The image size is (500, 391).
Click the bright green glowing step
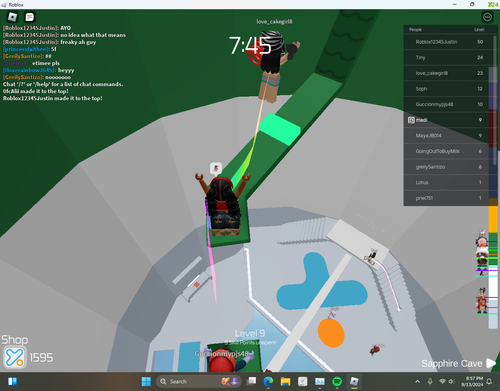click(280, 129)
